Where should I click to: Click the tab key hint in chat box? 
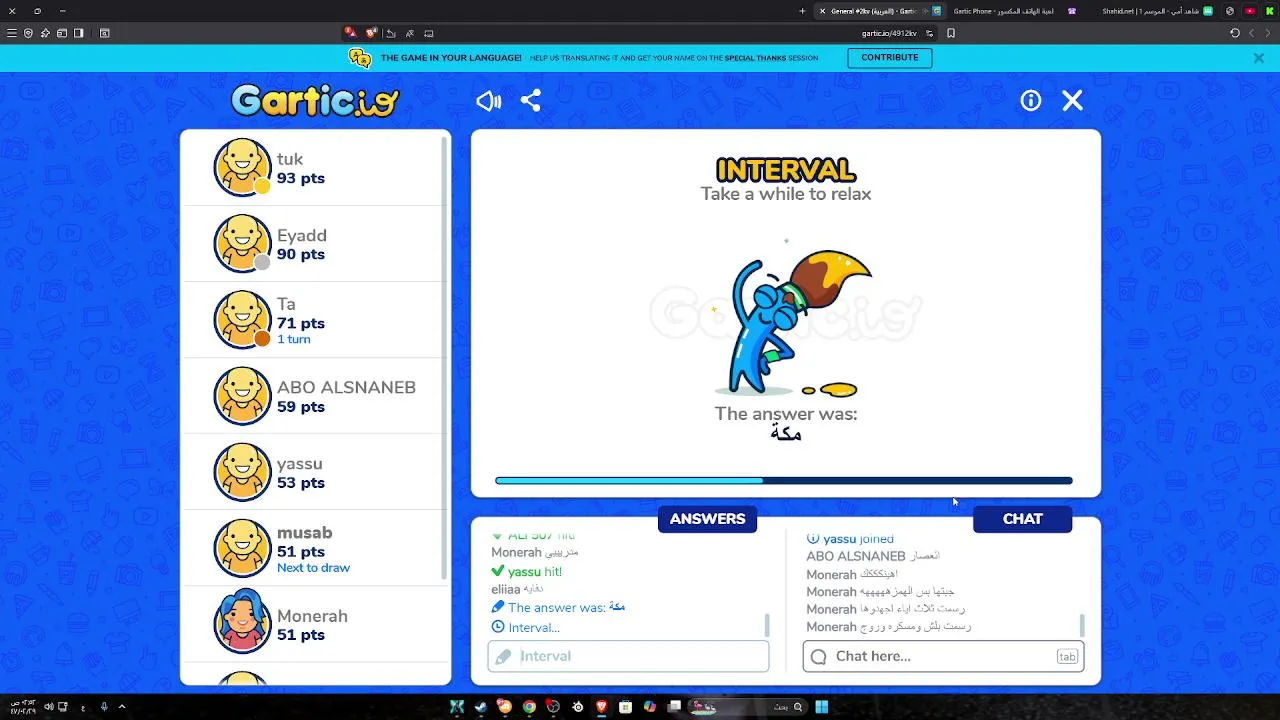[x=1067, y=657]
